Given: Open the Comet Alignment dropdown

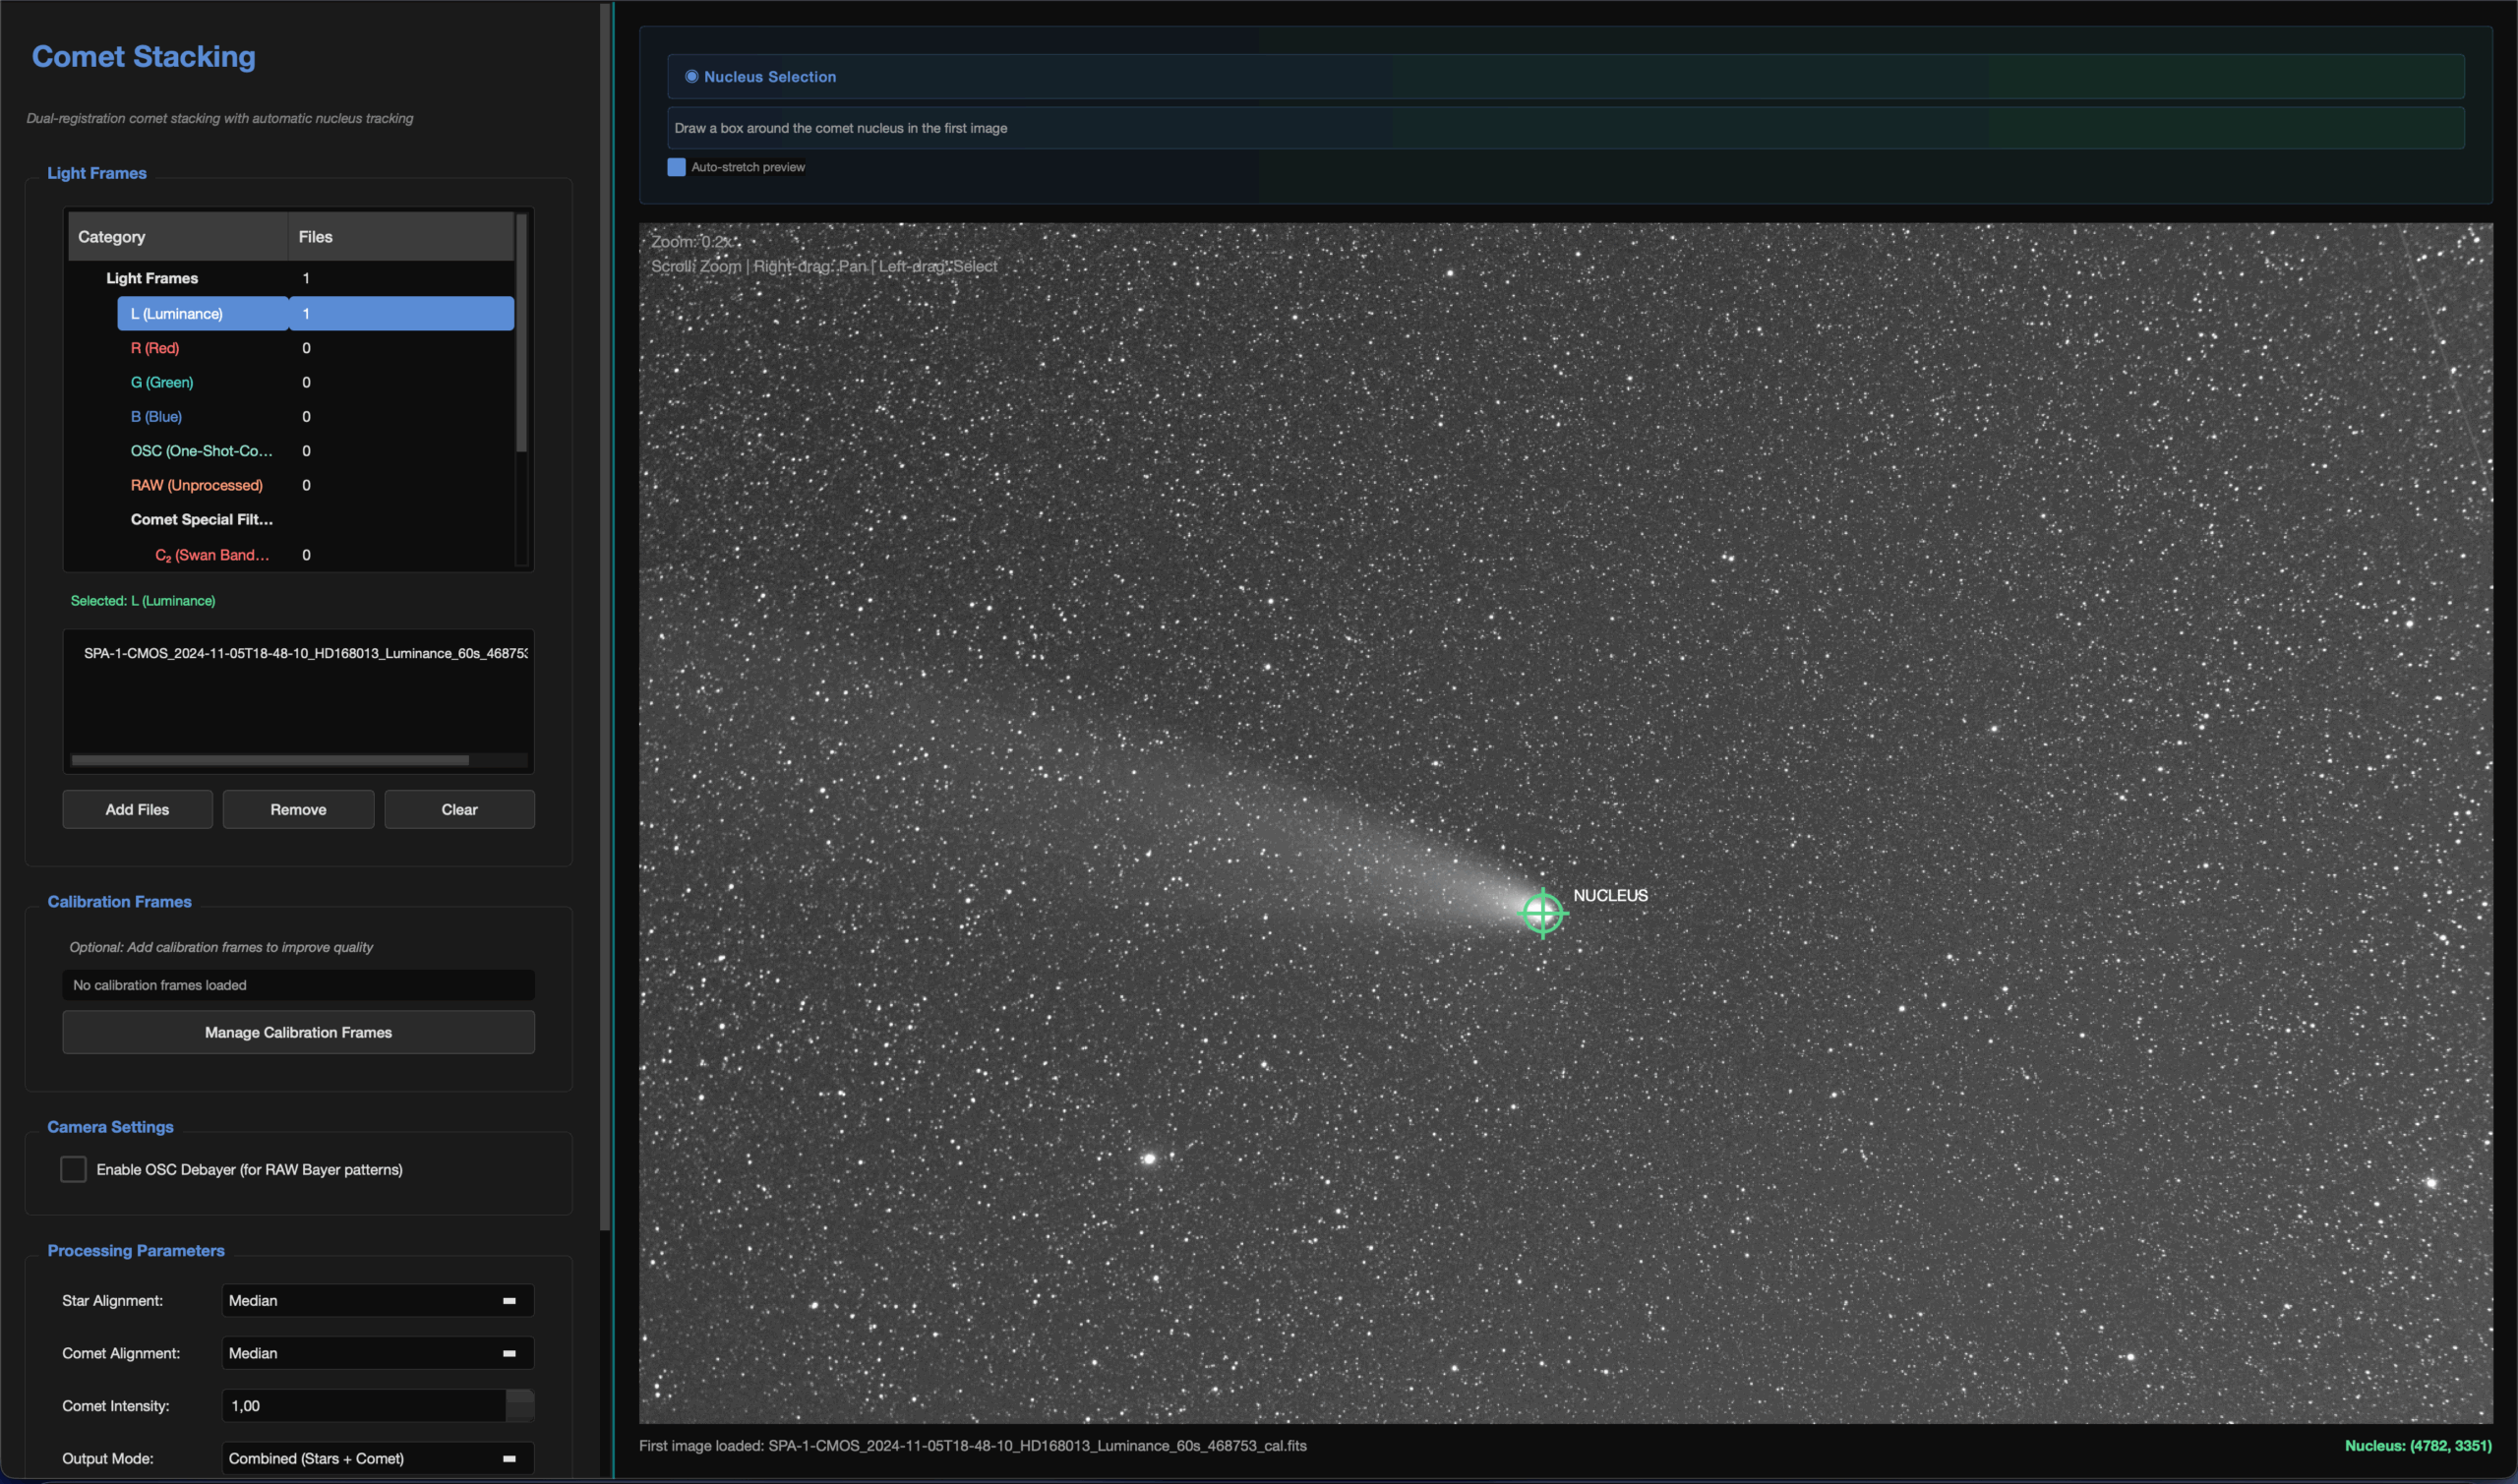Looking at the screenshot, I should tap(376, 1353).
